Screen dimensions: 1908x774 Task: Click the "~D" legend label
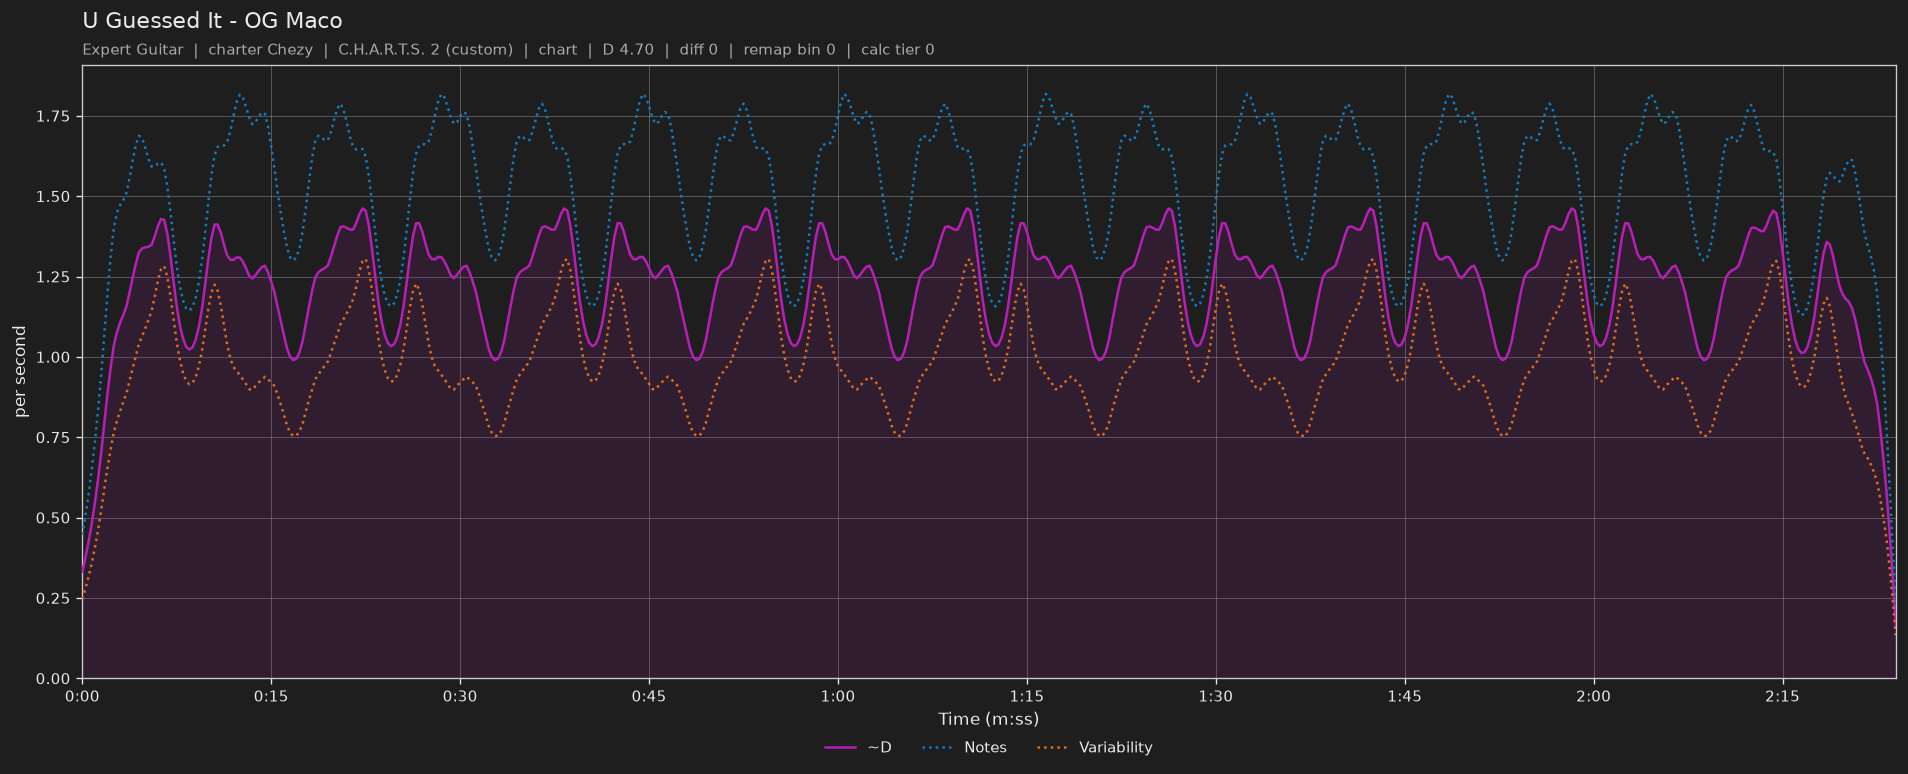(x=879, y=748)
